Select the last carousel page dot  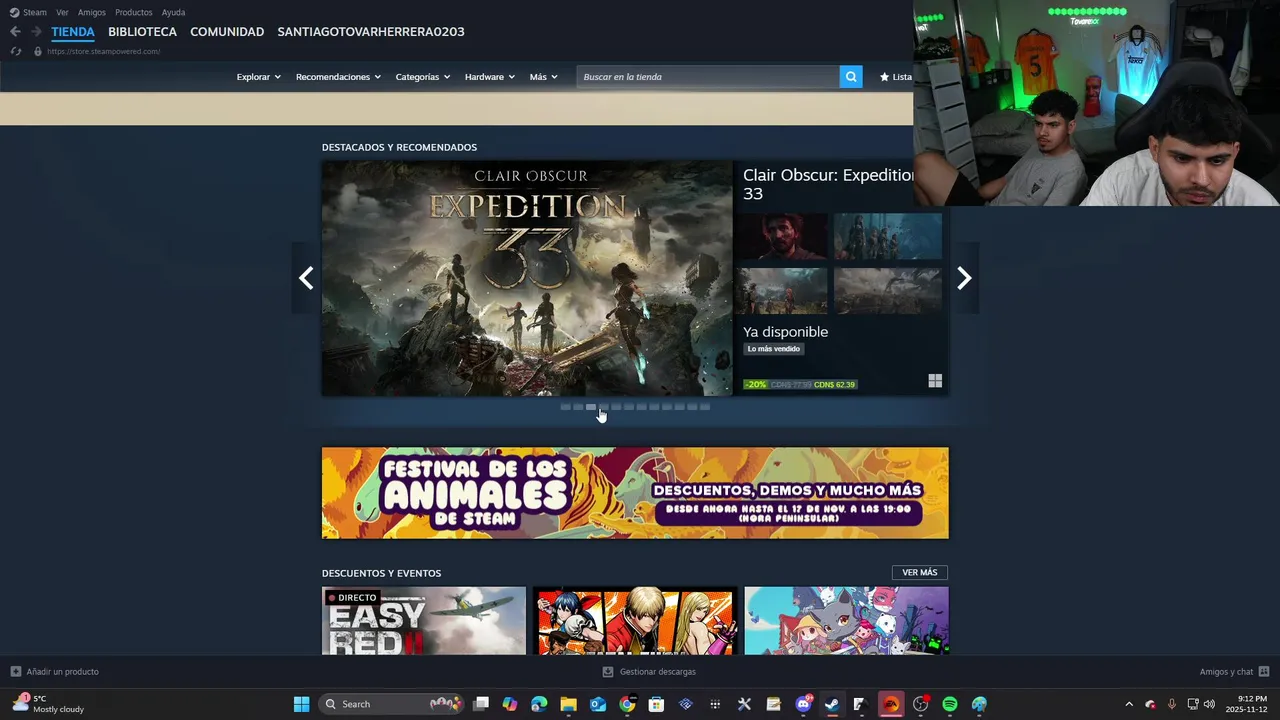pos(705,407)
